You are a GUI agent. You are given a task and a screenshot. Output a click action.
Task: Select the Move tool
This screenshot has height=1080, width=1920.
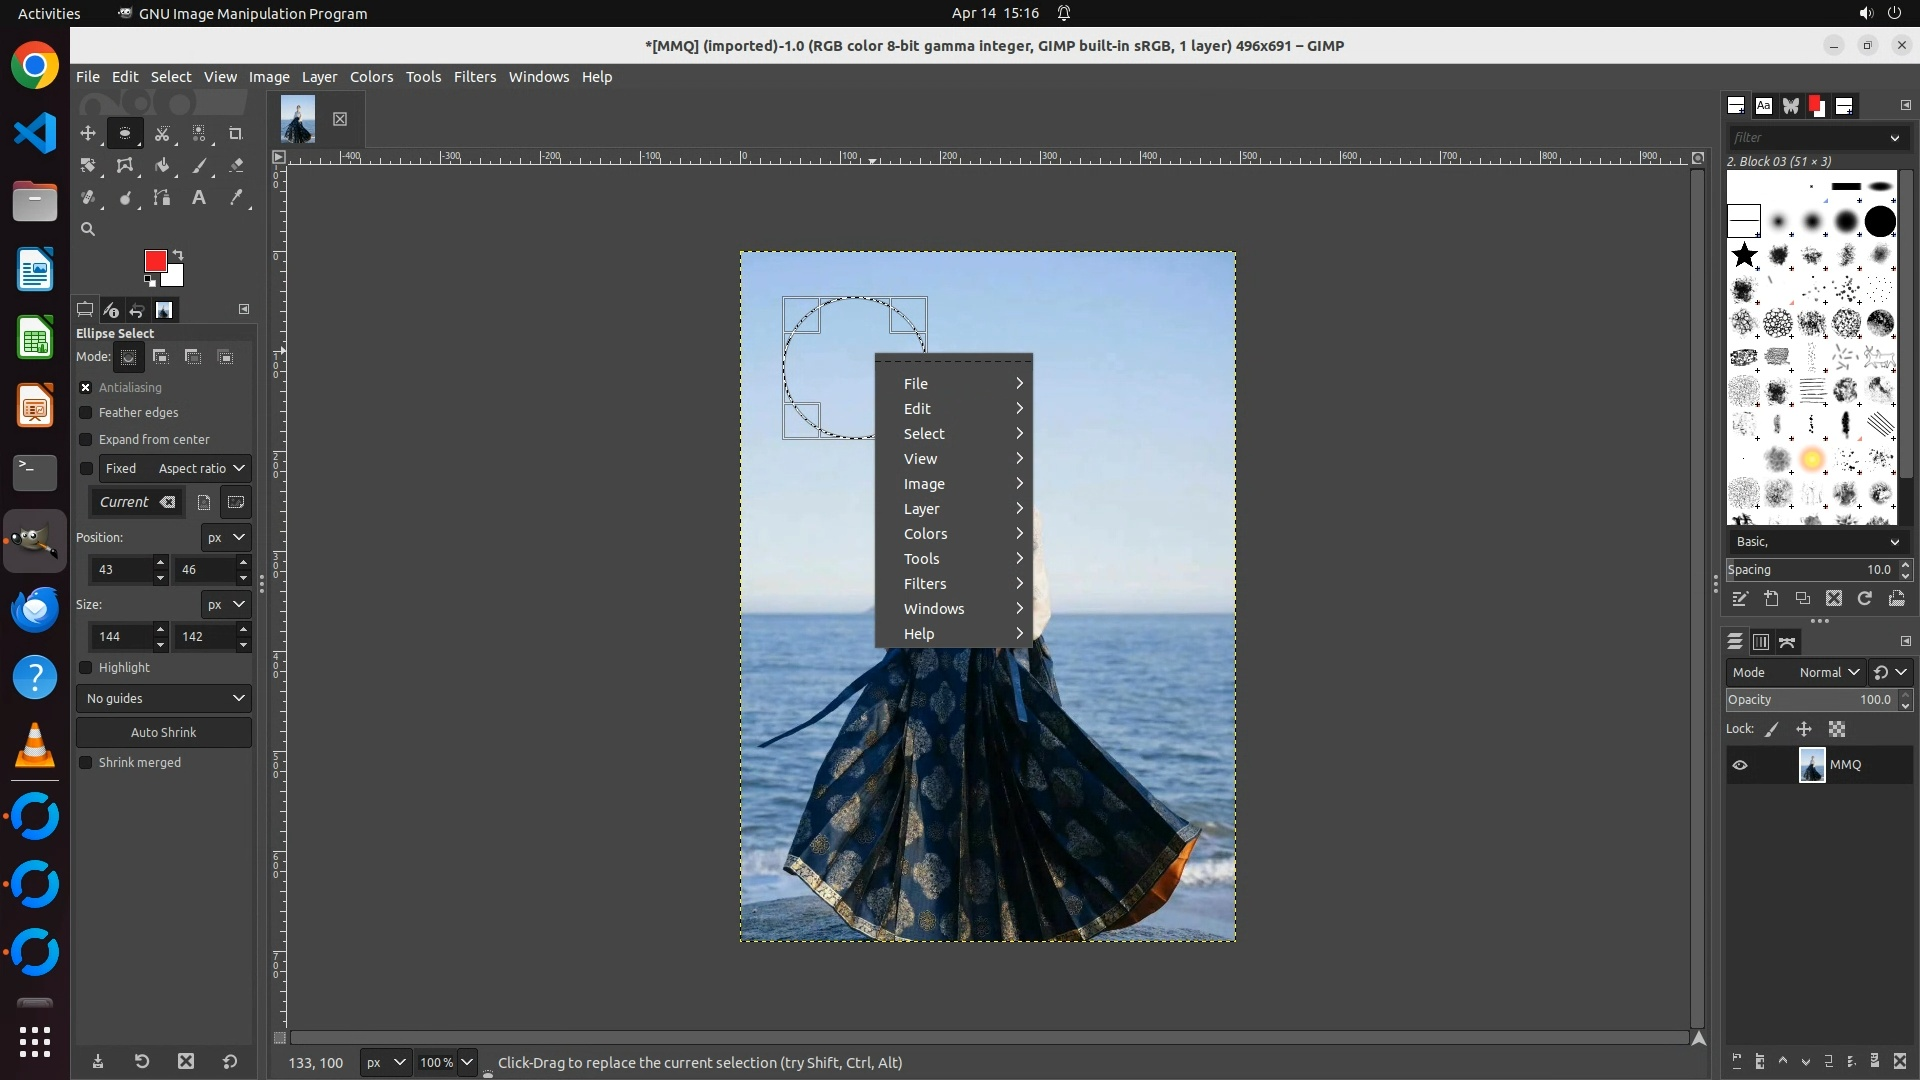[88, 133]
